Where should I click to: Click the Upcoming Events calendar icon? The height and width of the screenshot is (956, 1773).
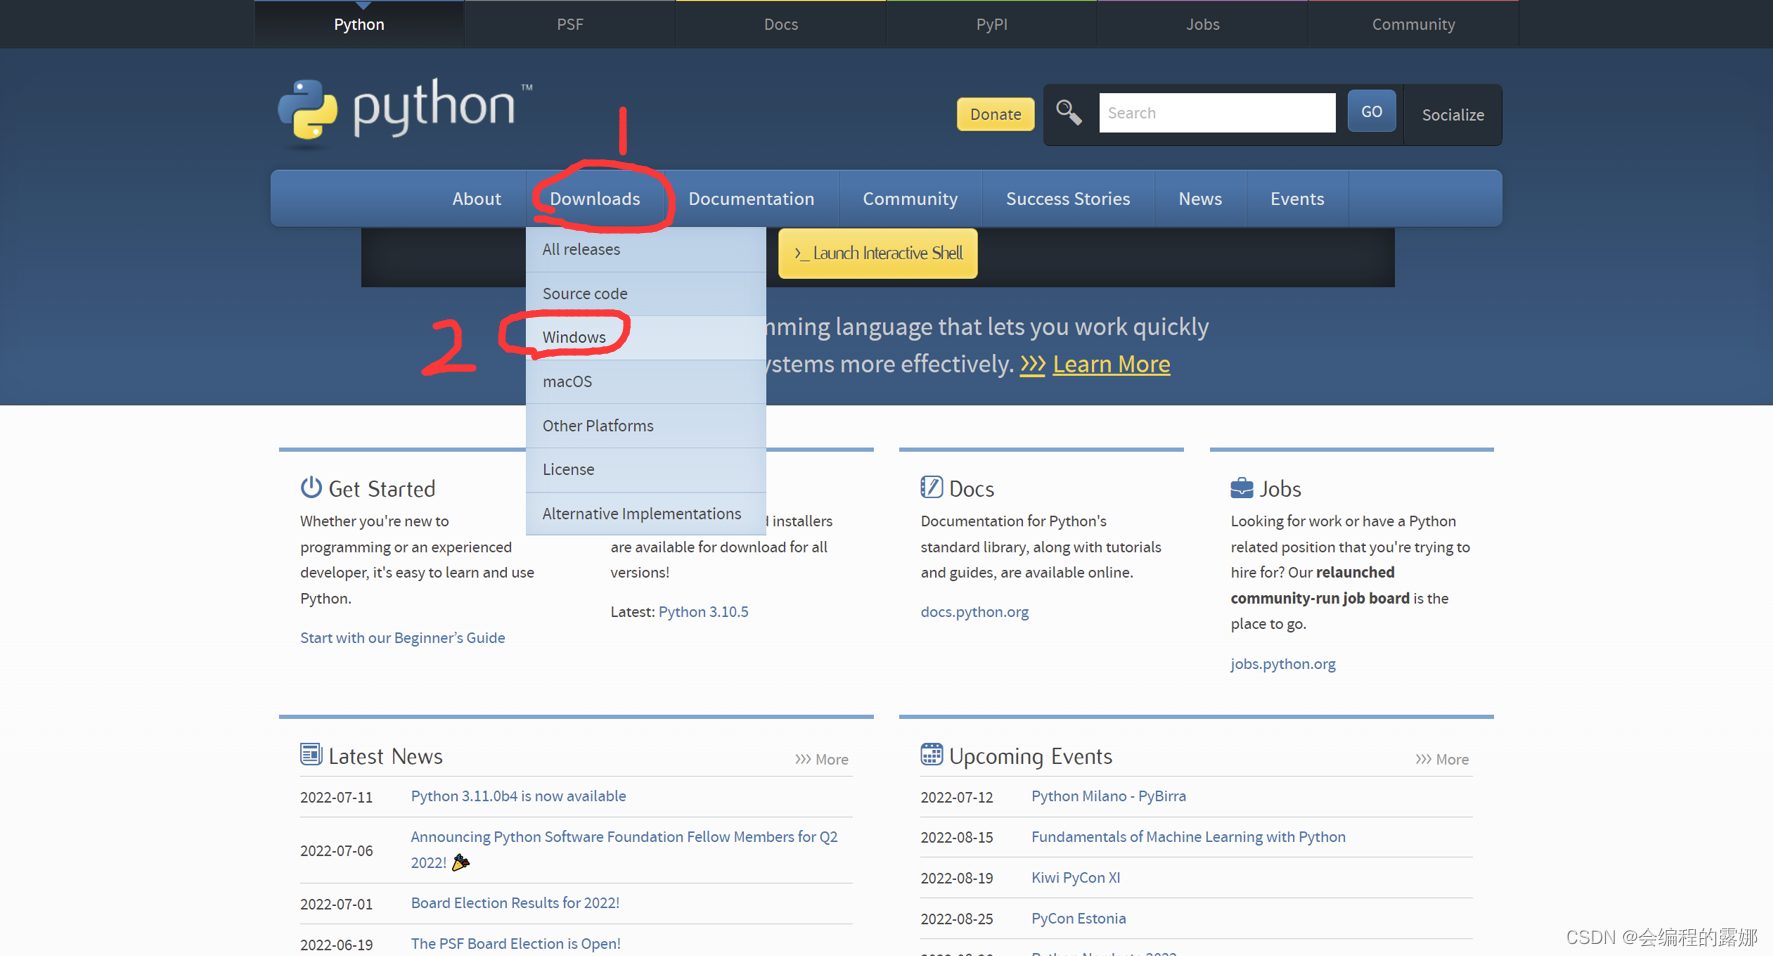coord(931,754)
